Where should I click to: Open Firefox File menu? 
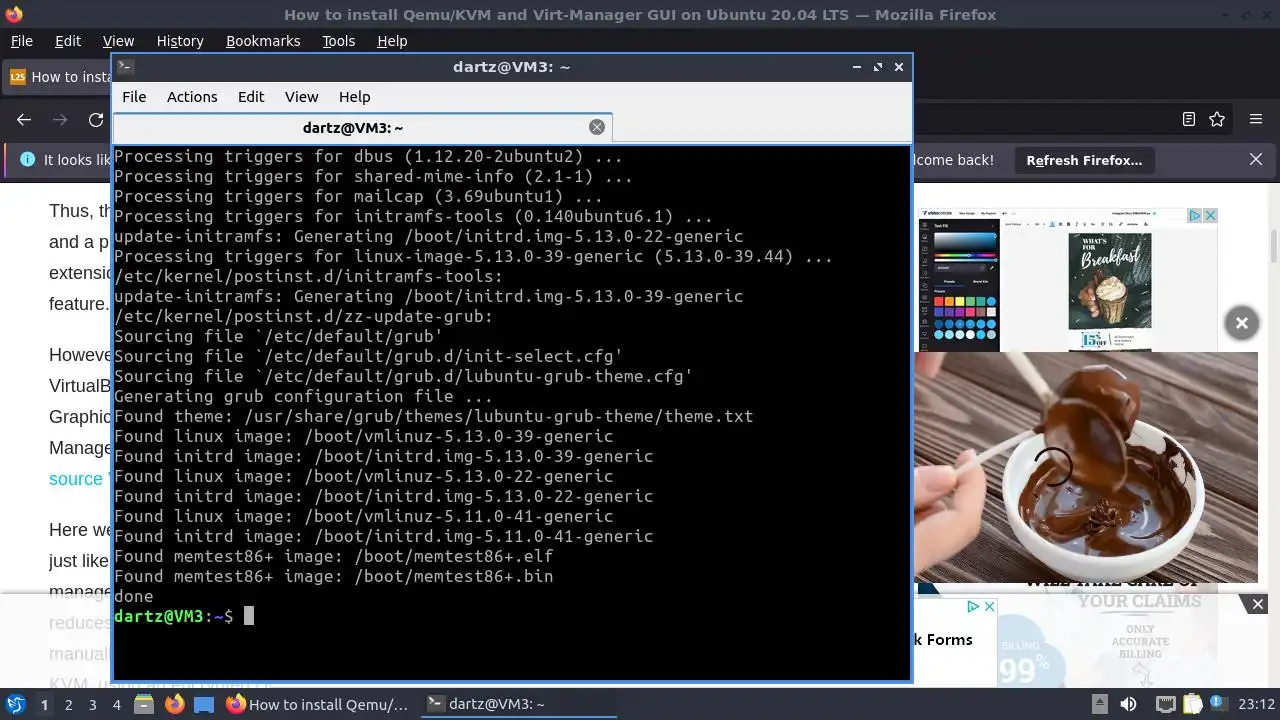point(21,41)
